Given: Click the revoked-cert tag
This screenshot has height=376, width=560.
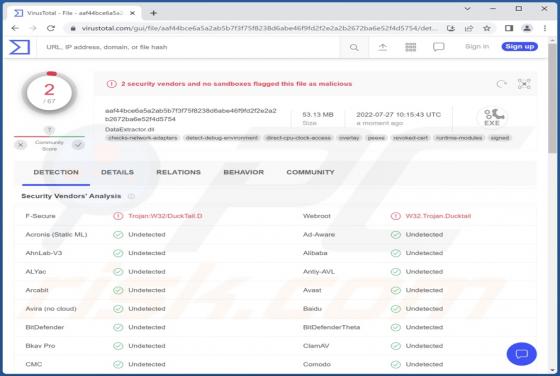Looking at the screenshot, I should coord(410,138).
